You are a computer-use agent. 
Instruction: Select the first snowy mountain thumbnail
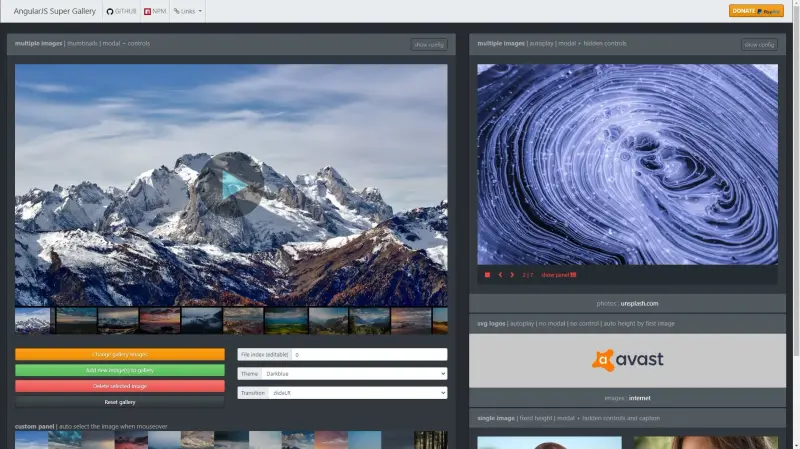33,320
